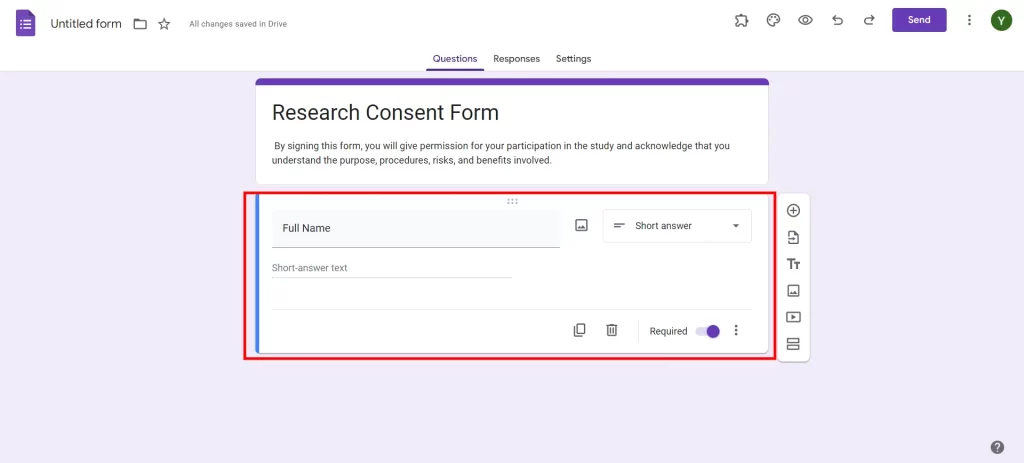Add an image from sidebar

(x=793, y=291)
